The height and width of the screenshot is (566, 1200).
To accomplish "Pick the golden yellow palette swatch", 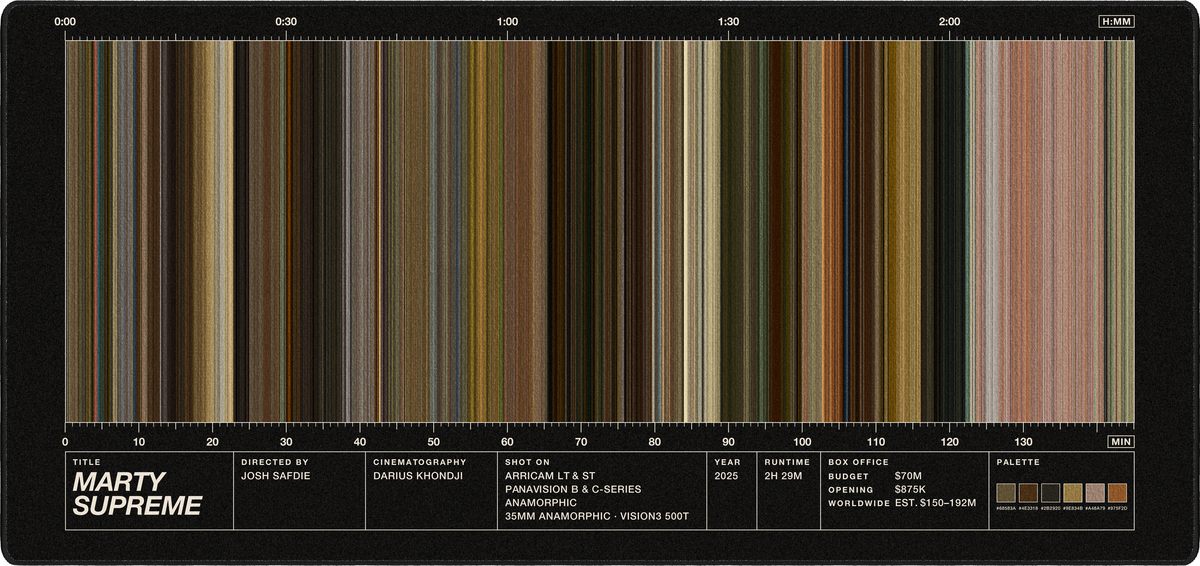I will point(1073,493).
